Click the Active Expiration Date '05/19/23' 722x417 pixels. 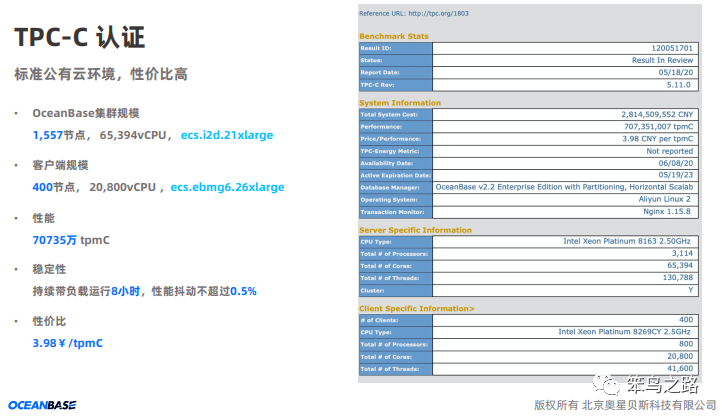pos(675,175)
